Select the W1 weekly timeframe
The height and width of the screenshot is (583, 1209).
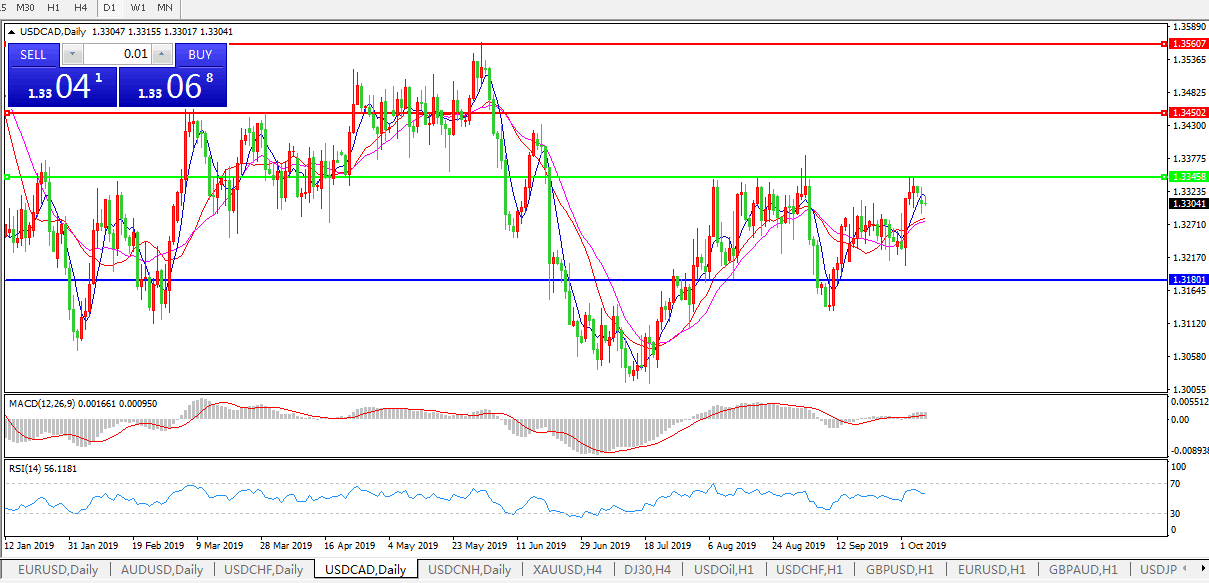pyautogui.click(x=137, y=8)
